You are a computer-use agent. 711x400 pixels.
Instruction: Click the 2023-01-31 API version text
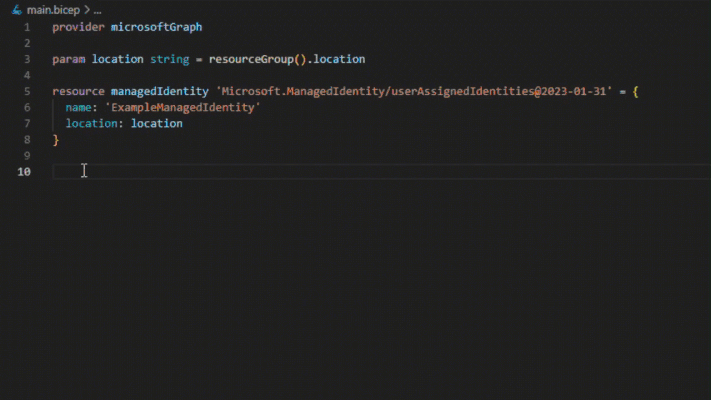click(x=573, y=92)
